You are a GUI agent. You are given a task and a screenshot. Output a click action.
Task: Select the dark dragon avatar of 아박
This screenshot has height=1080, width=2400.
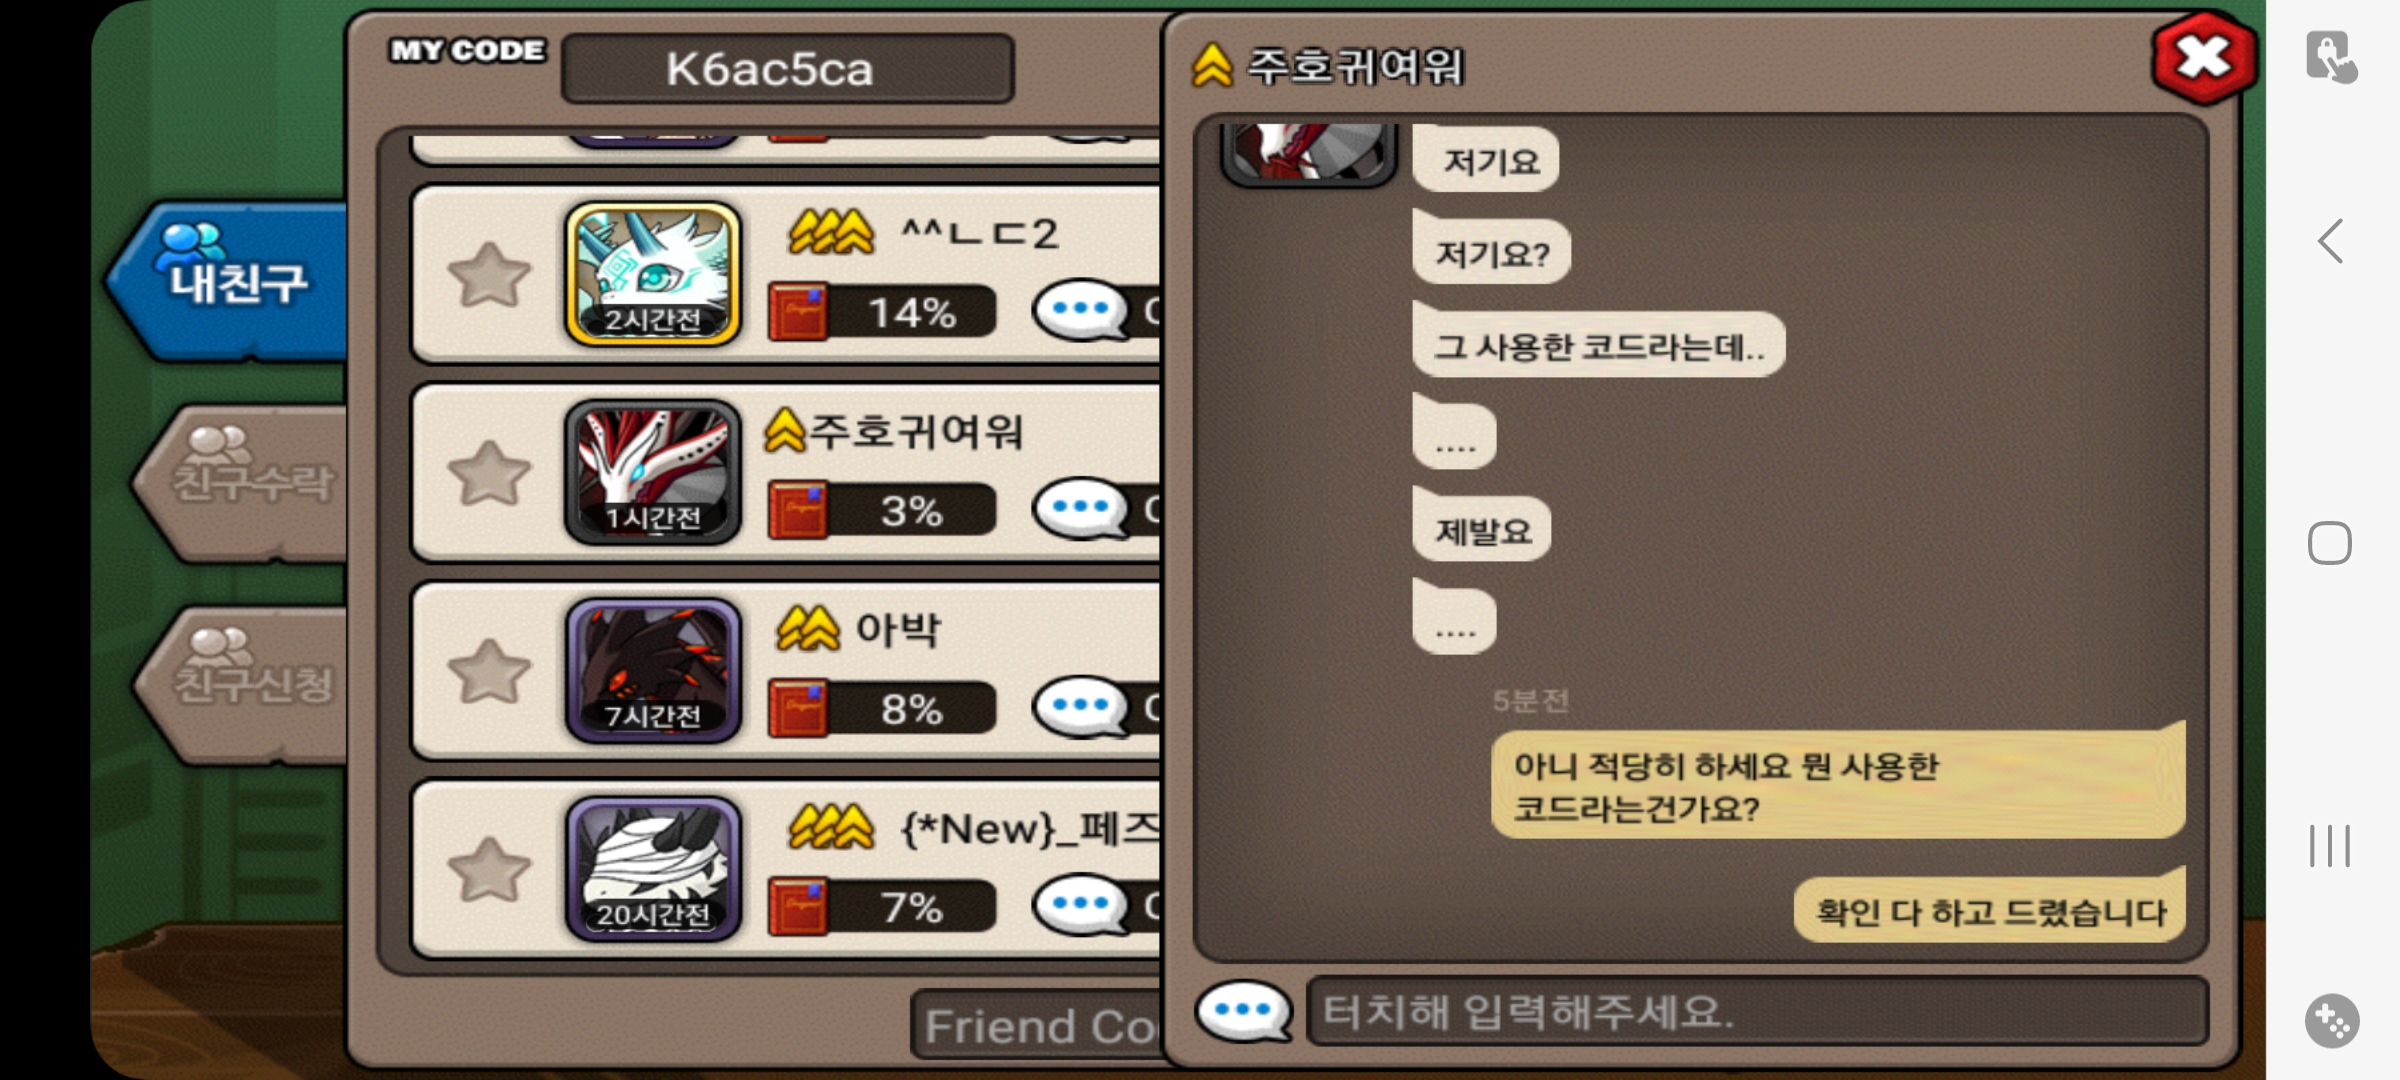653,670
